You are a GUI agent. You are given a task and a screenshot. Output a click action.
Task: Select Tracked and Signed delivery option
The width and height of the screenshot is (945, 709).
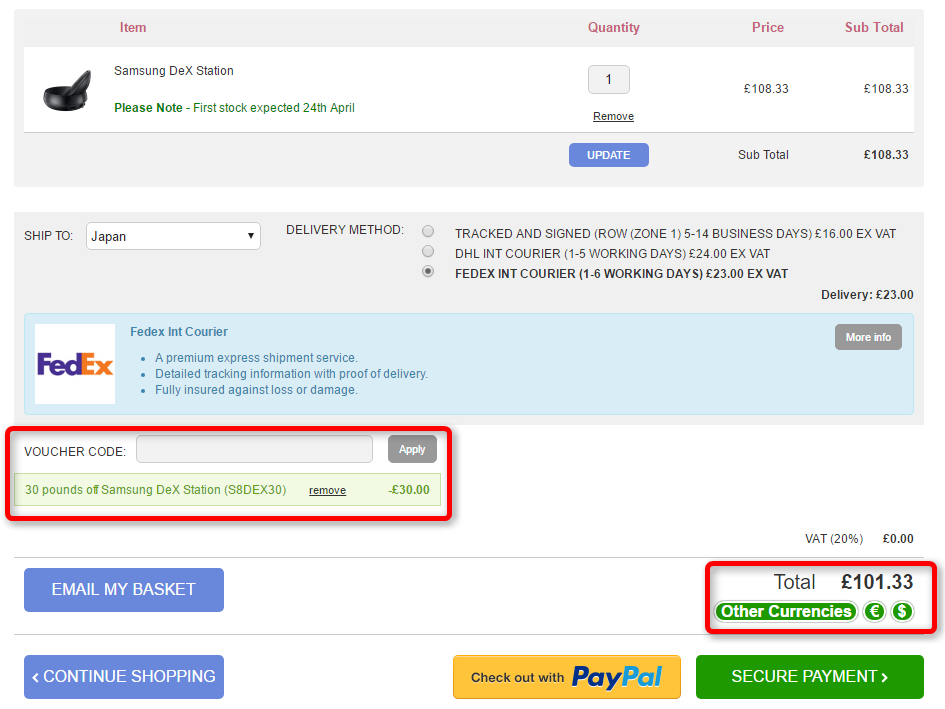tap(428, 232)
